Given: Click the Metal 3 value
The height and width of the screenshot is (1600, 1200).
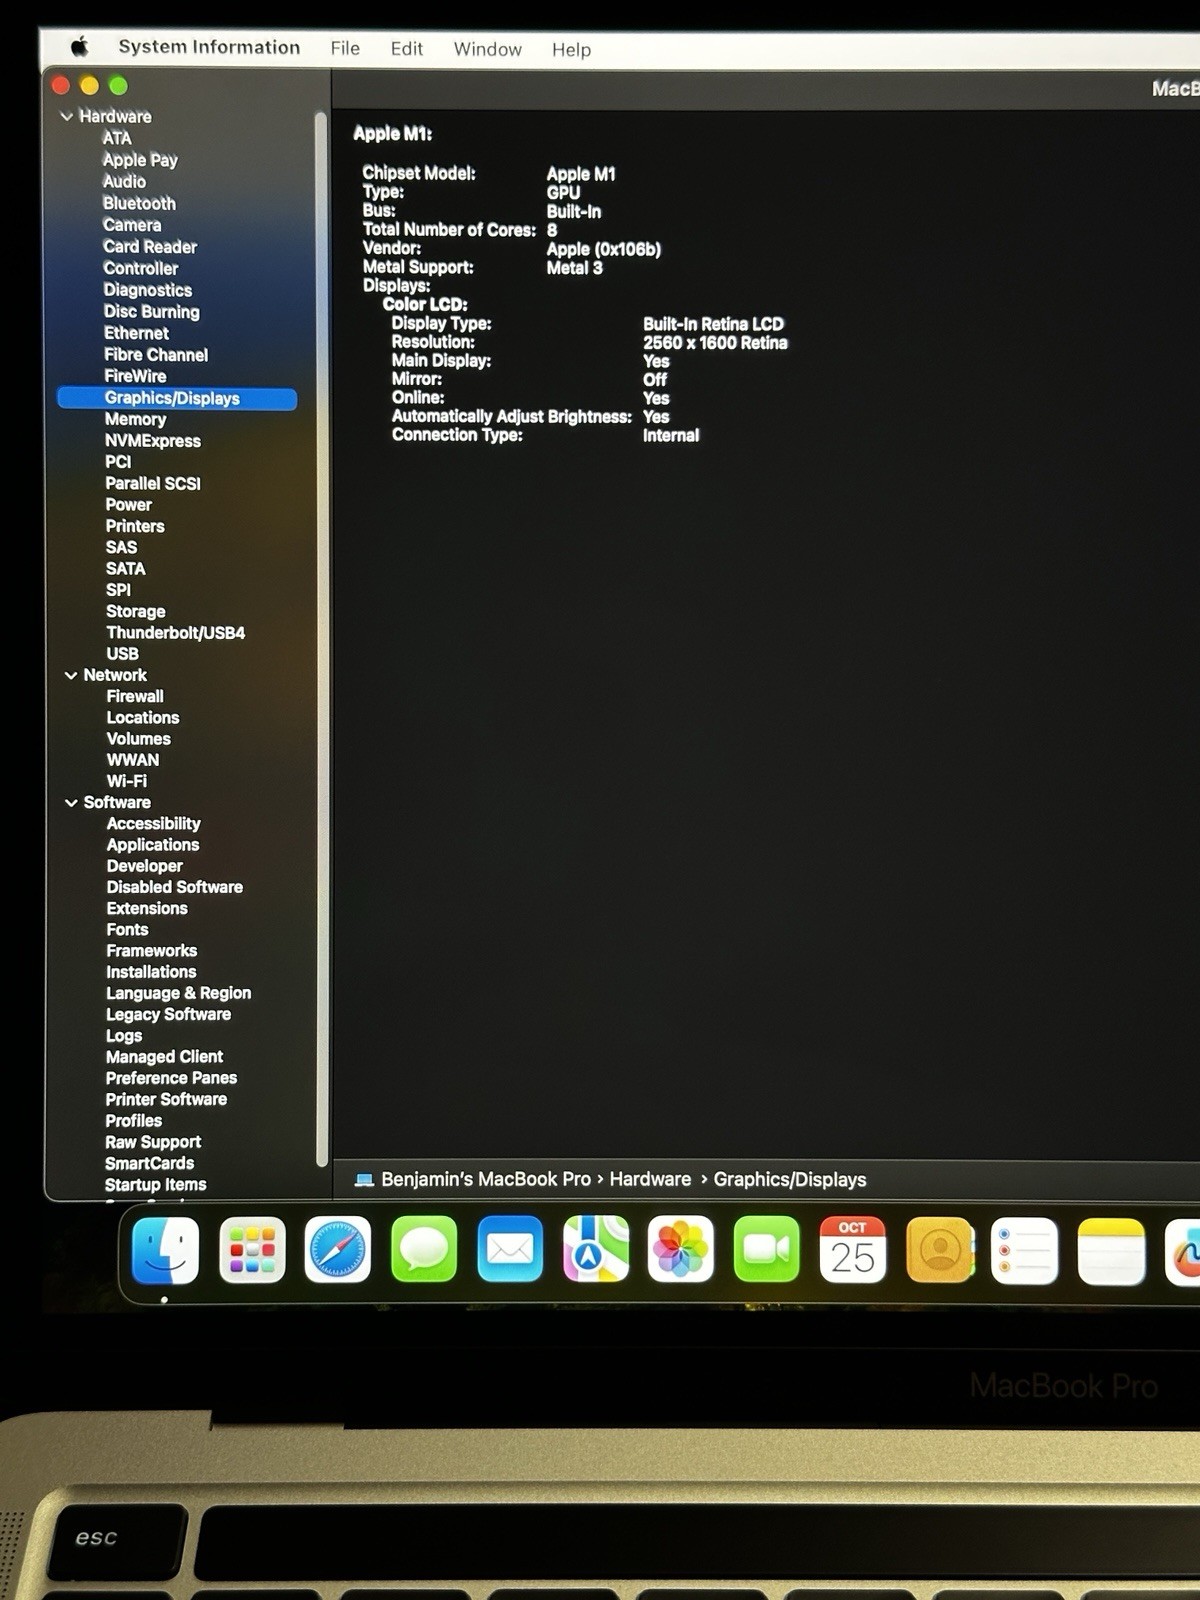Looking at the screenshot, I should click(575, 268).
